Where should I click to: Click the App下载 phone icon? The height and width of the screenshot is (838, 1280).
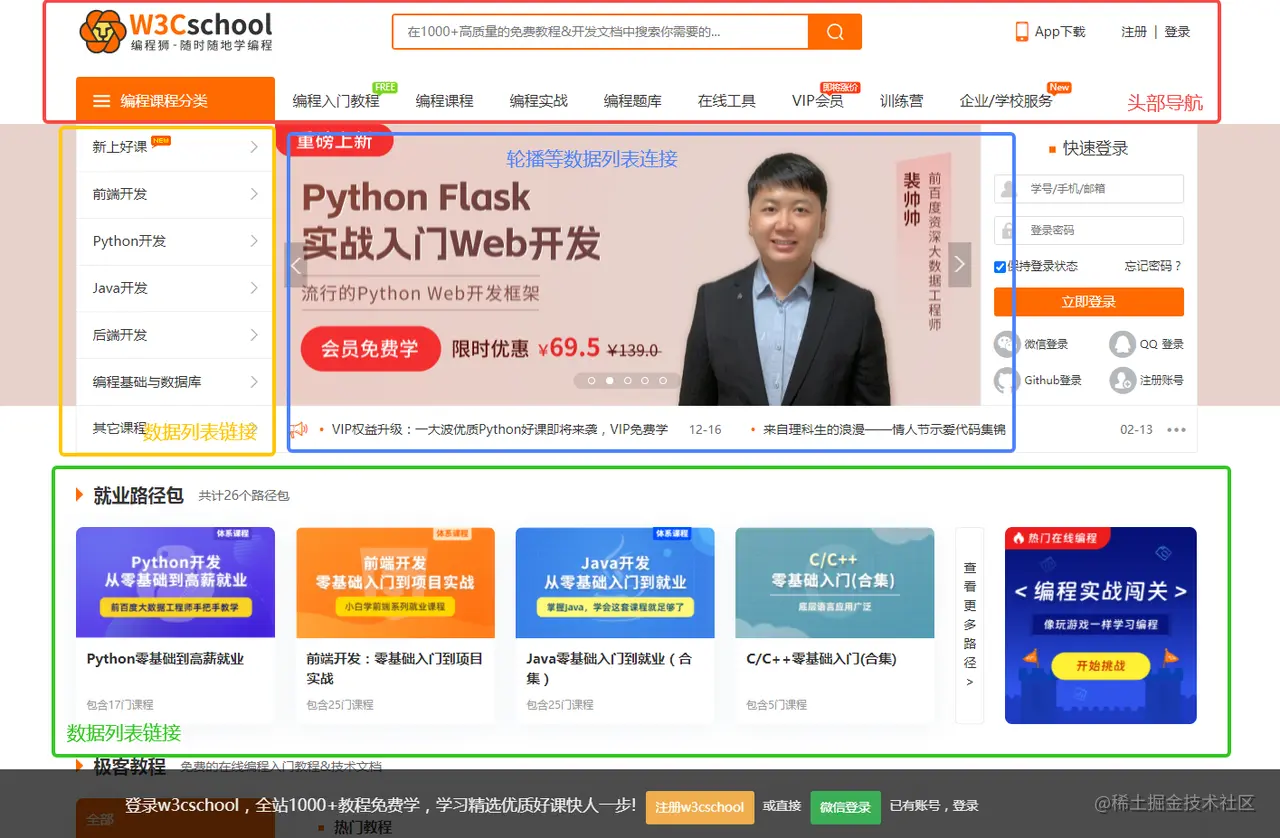(1022, 32)
